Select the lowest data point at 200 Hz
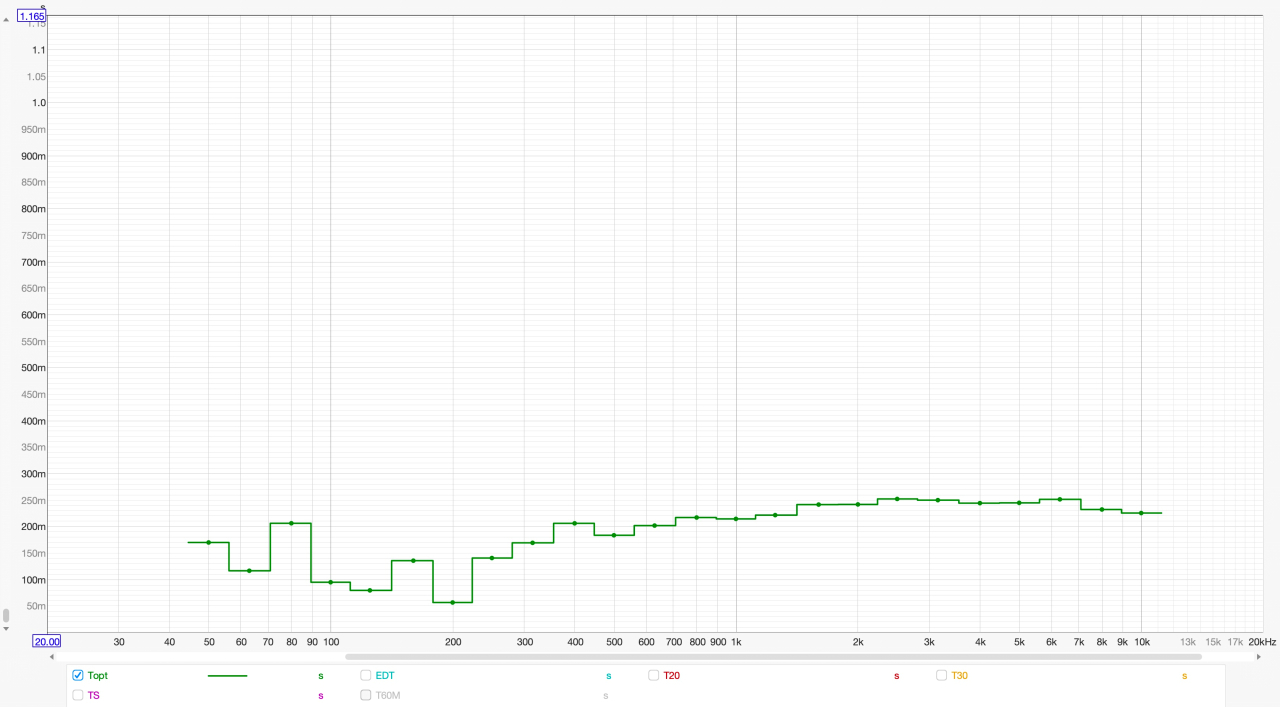Viewport: 1280px width, 707px height. point(452,602)
